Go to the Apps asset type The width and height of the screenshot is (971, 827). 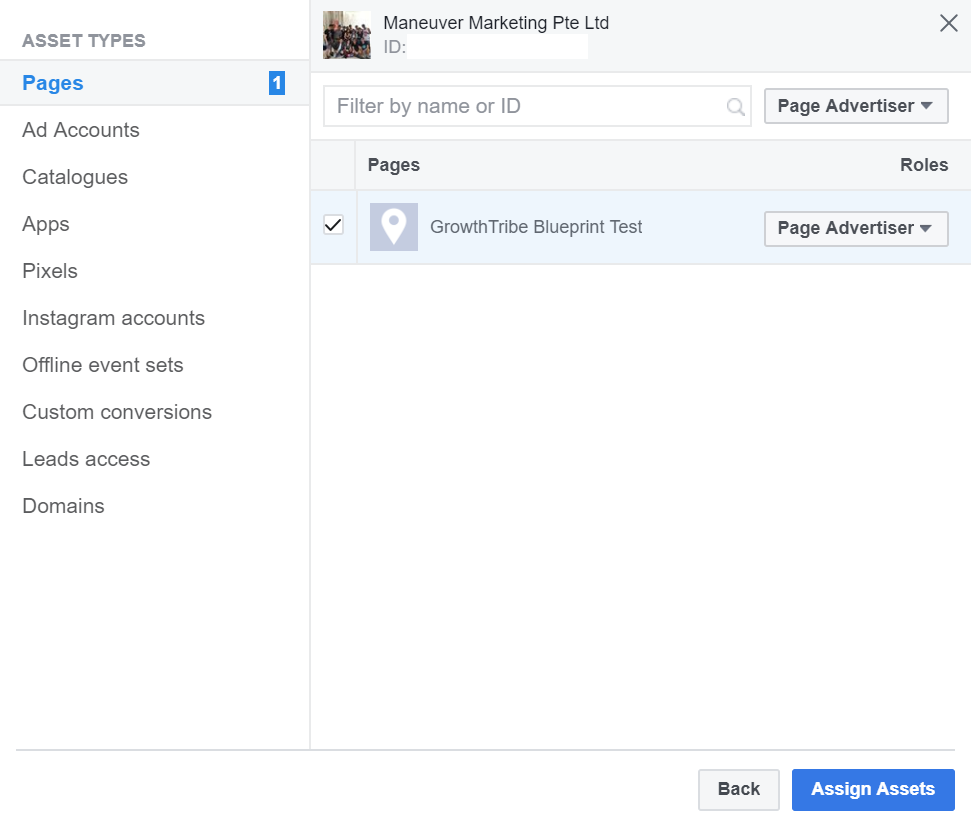click(46, 224)
